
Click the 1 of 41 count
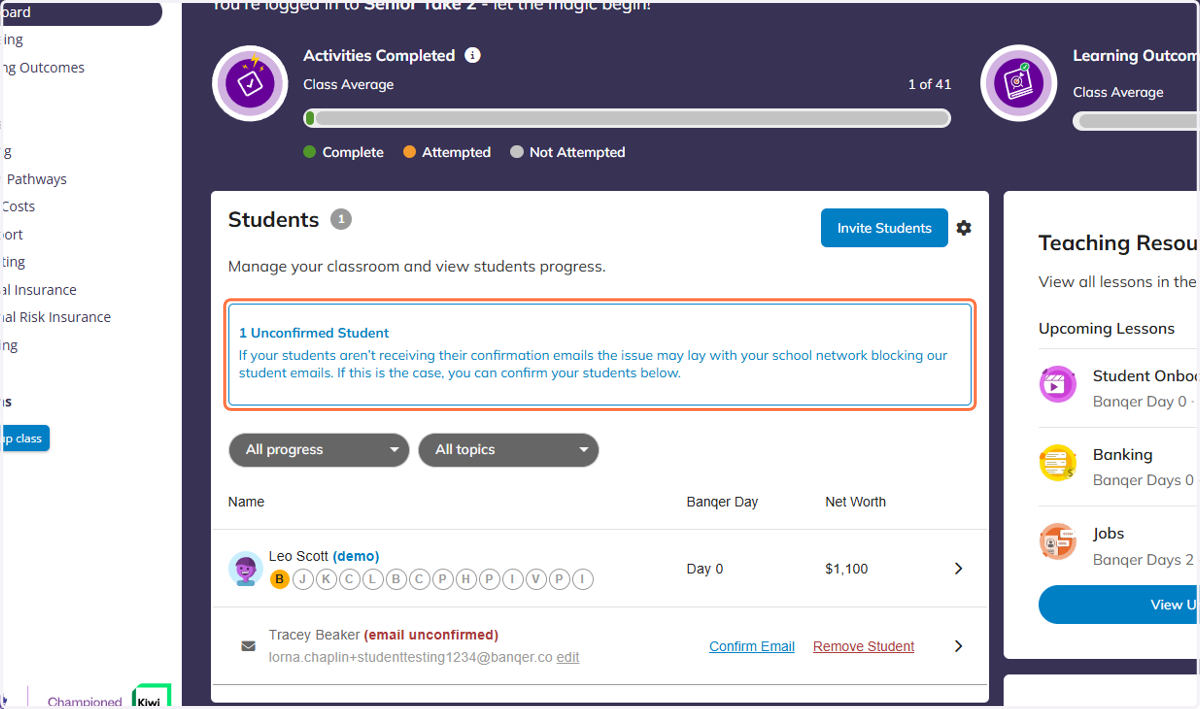tap(929, 85)
